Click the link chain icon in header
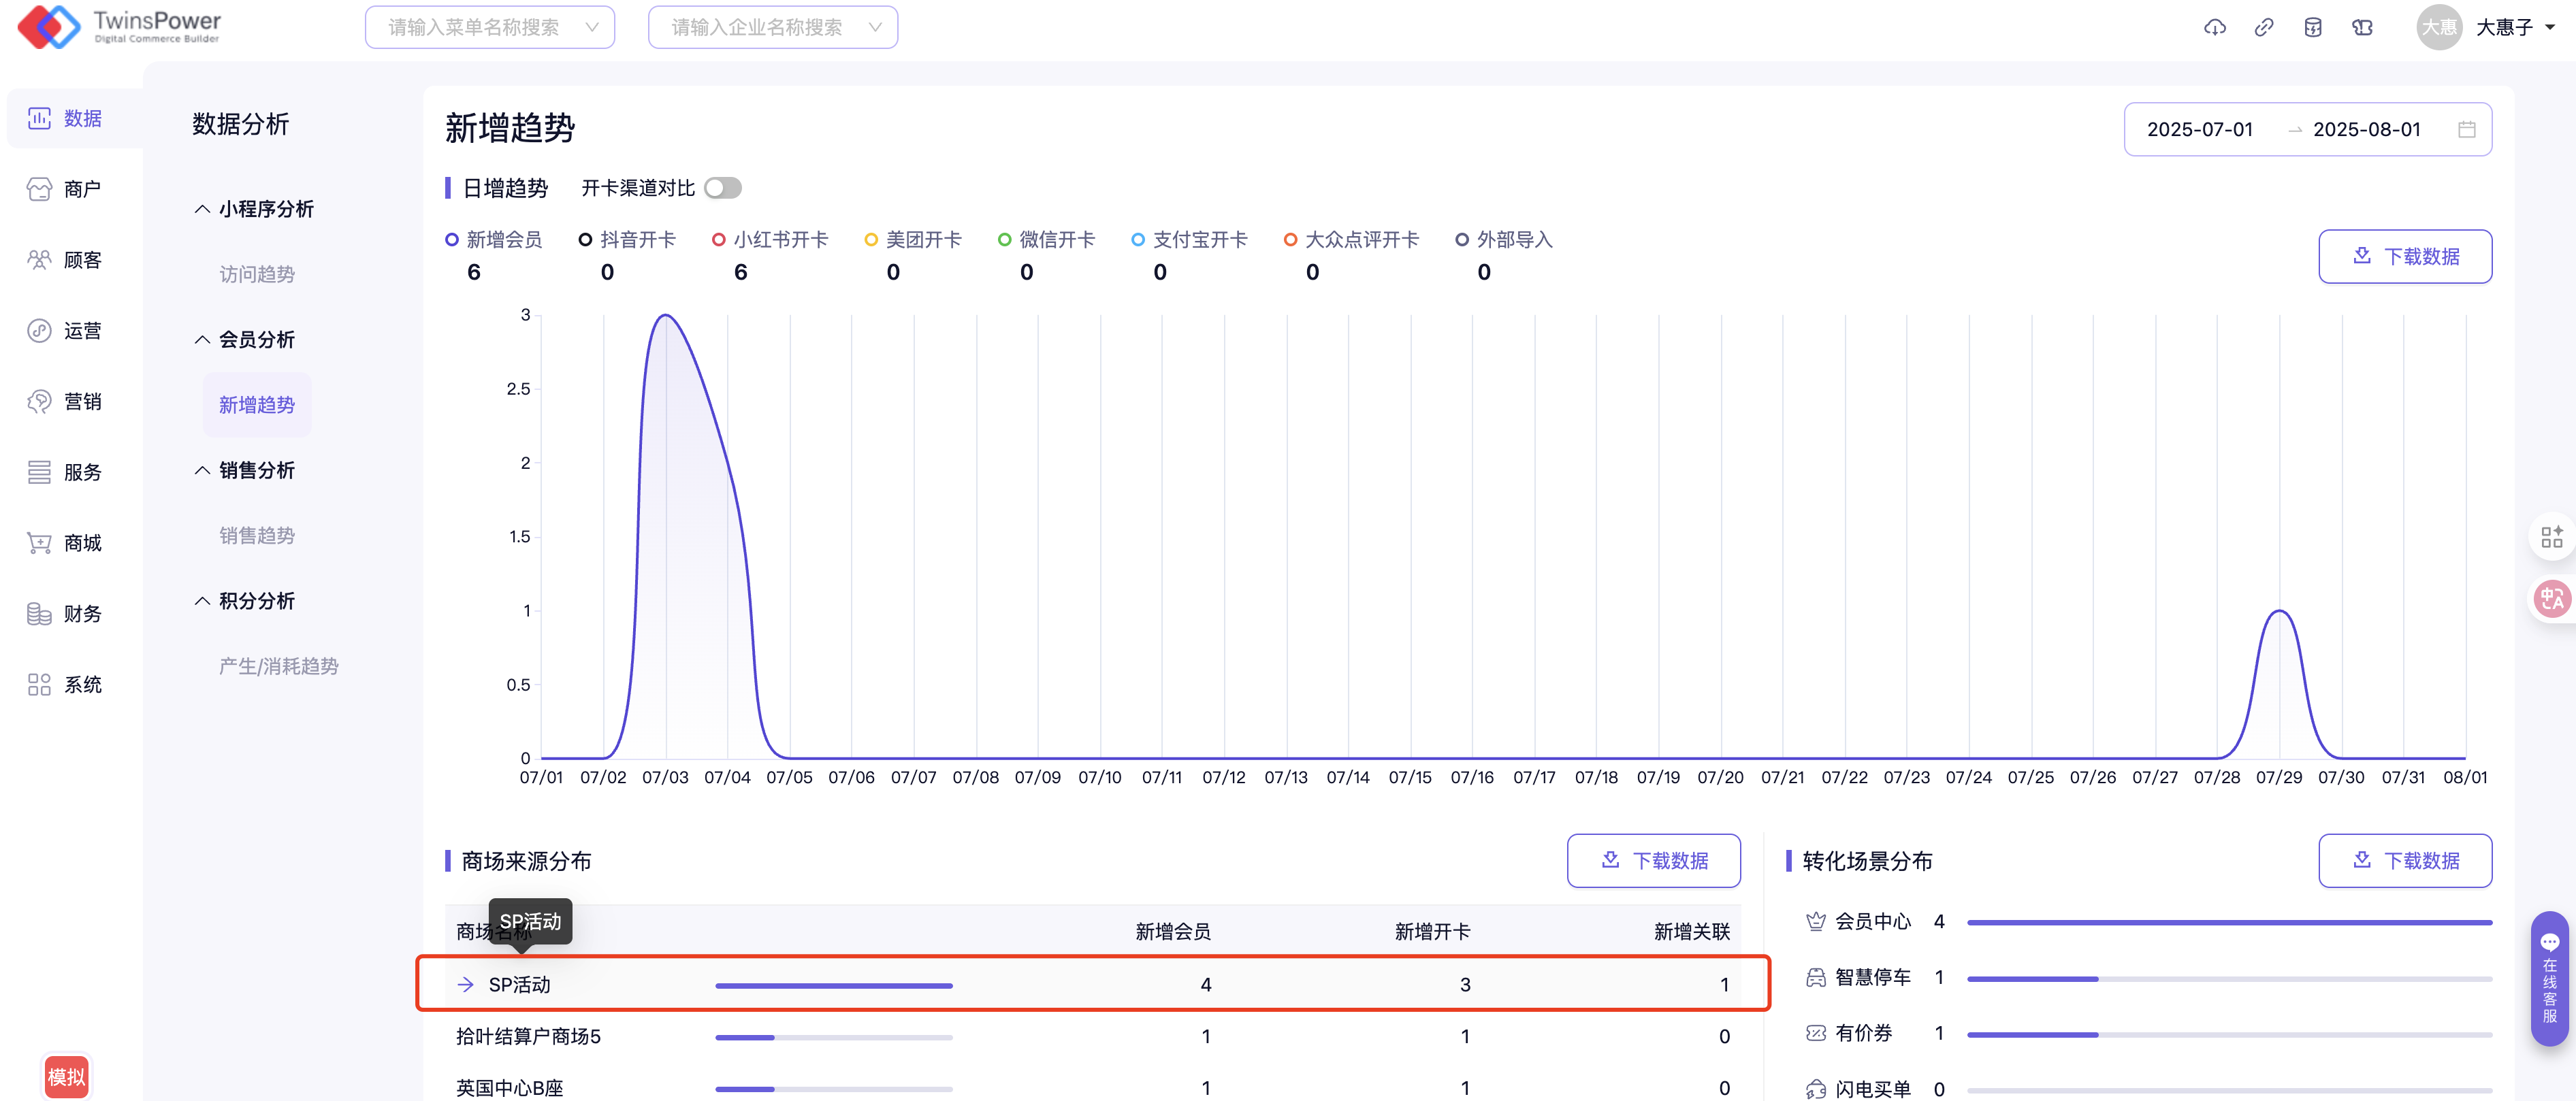Viewport: 2576px width, 1101px height. 2263,27
